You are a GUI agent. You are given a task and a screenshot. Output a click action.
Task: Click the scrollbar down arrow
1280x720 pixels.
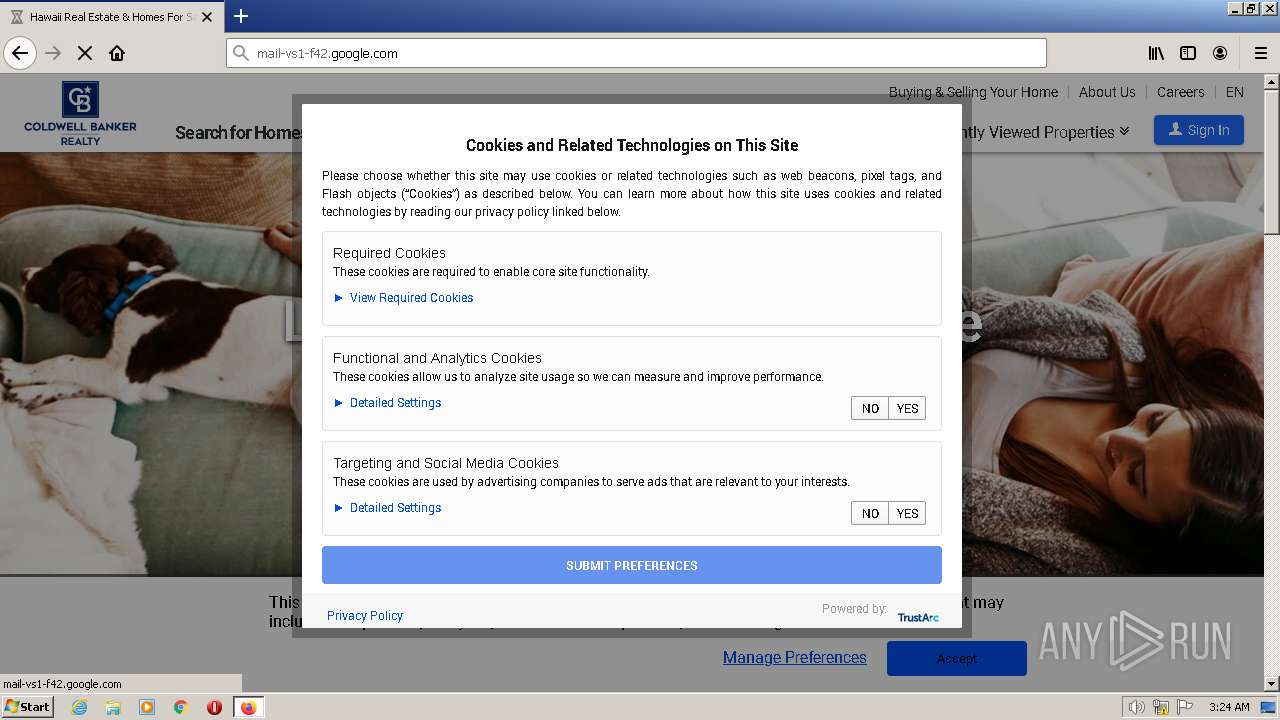pyautogui.click(x=1271, y=684)
